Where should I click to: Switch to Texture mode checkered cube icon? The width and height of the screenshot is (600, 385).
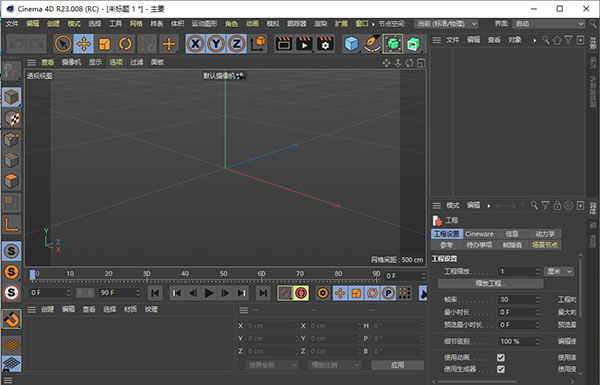[x=11, y=119]
